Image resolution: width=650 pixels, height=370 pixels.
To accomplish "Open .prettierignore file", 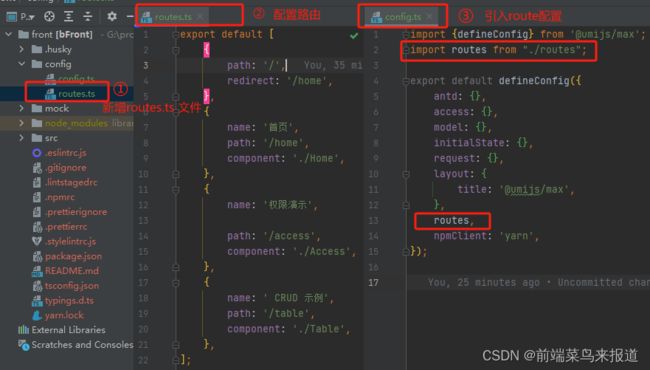I will click(76, 212).
